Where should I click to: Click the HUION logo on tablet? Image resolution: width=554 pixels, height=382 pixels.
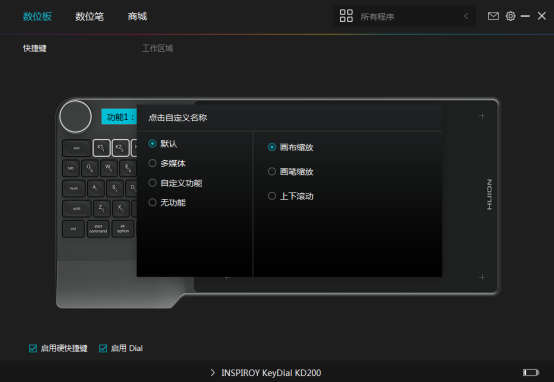[489, 194]
